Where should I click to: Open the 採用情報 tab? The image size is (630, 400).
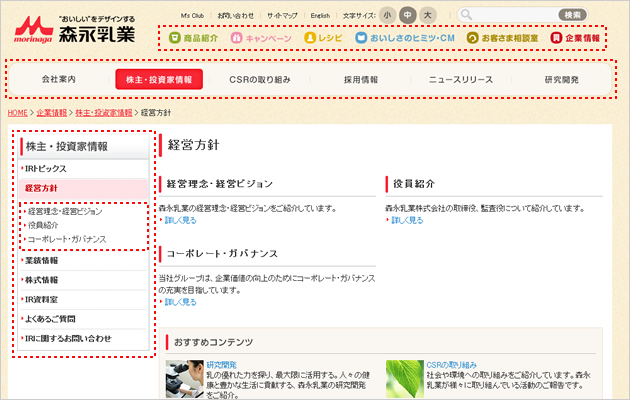(361, 80)
